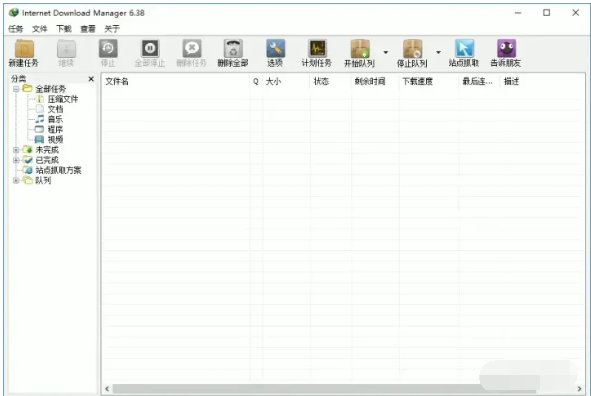
Task: Open the dropdown arrow beside 停止队列
Action: click(438, 52)
